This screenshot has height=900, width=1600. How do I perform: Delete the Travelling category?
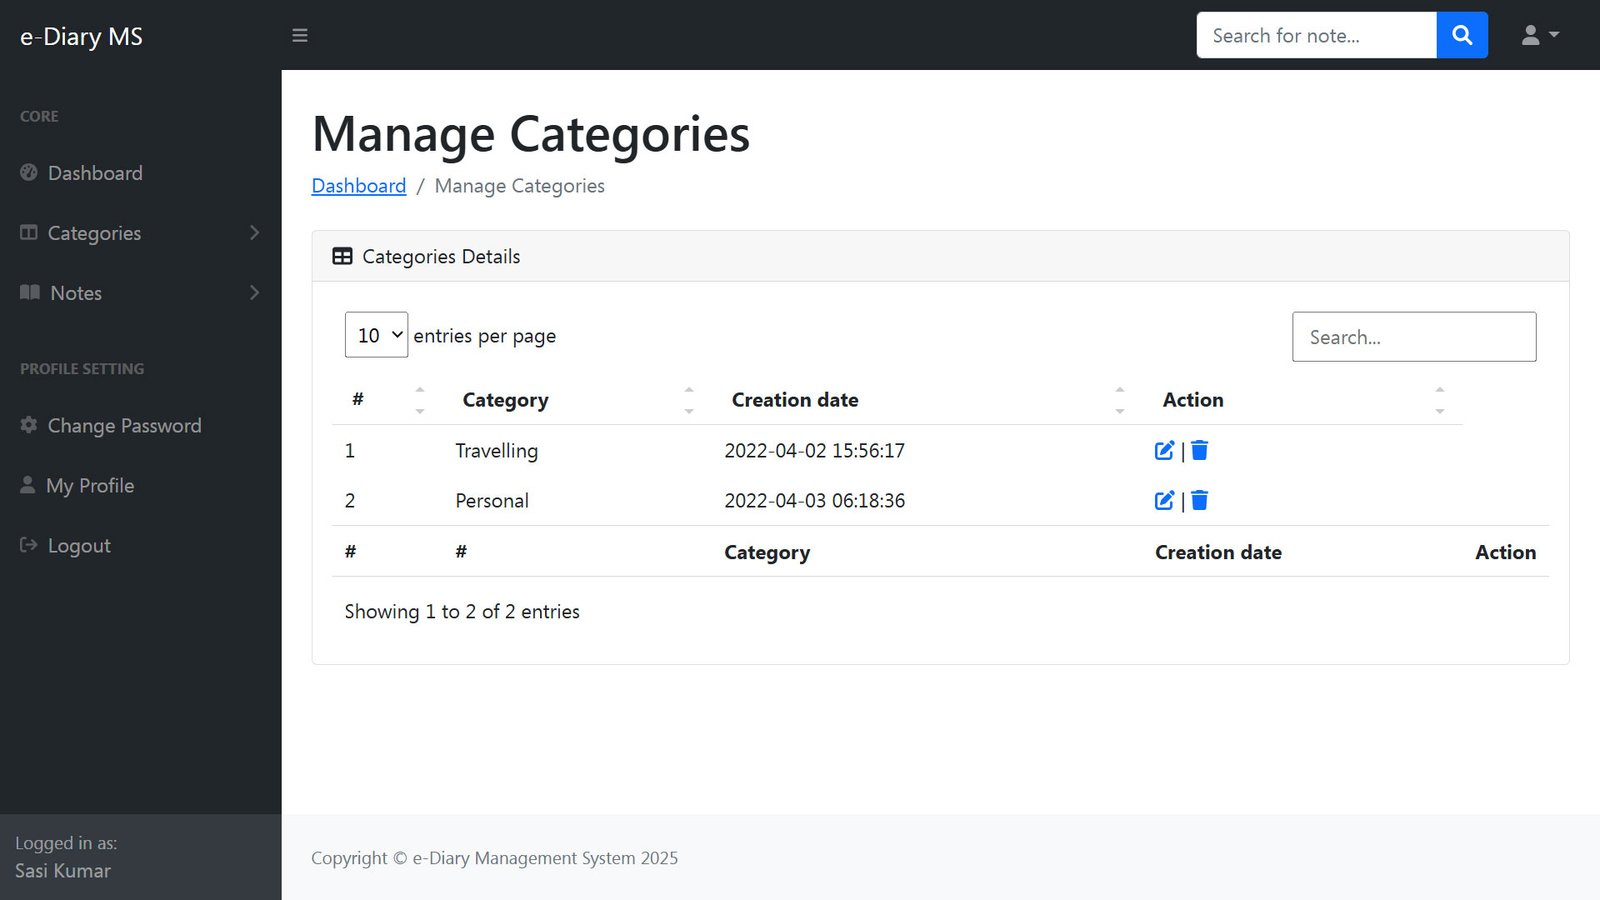pos(1200,450)
